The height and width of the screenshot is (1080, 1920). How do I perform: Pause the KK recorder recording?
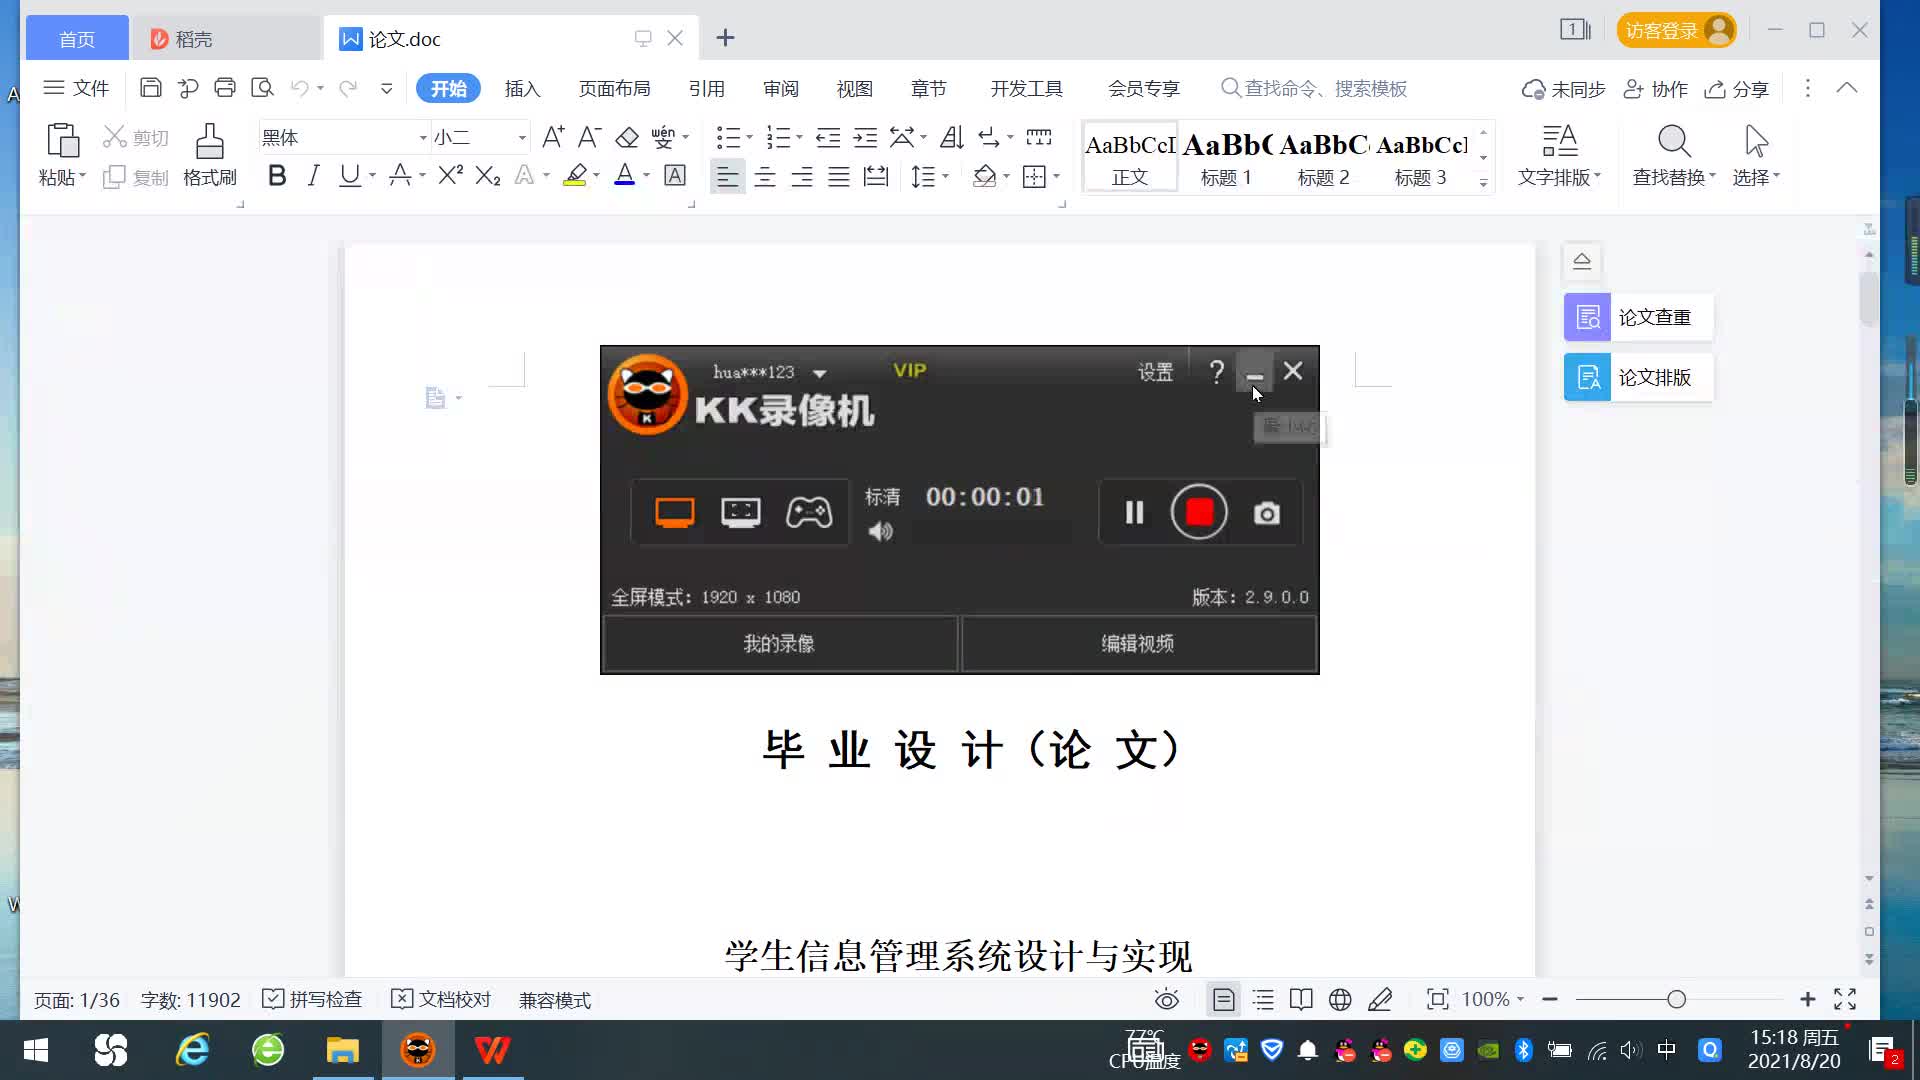click(1134, 513)
